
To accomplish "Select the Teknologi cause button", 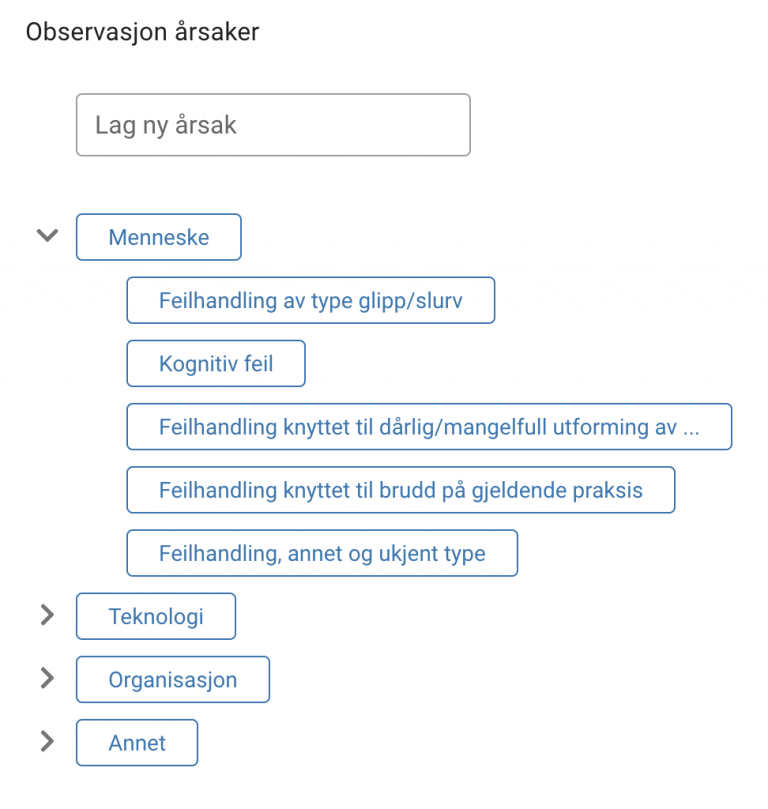I will click(x=156, y=616).
